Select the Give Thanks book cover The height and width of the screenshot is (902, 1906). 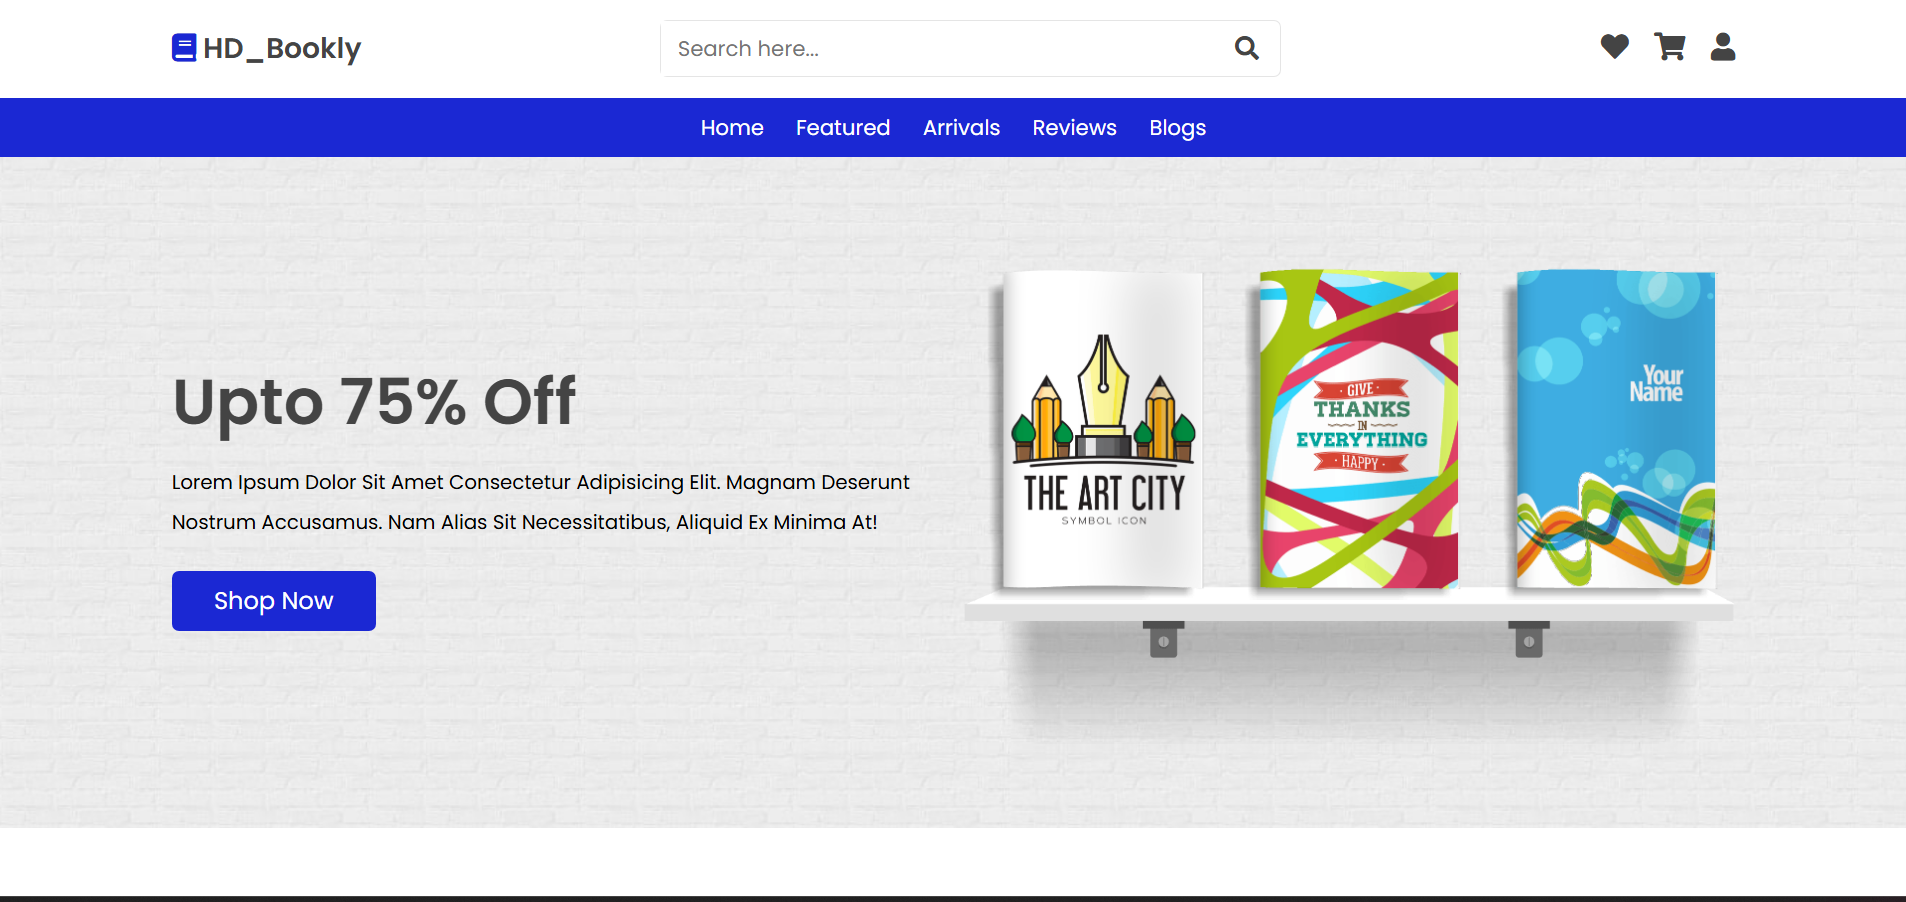click(x=1358, y=430)
